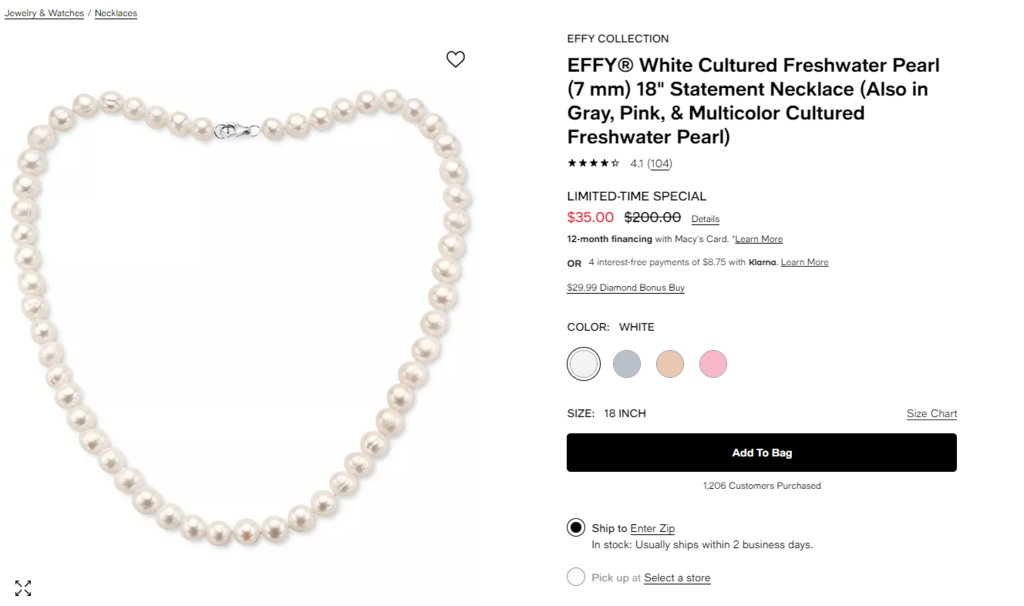Select the Ship to delivery option

[x=576, y=527]
